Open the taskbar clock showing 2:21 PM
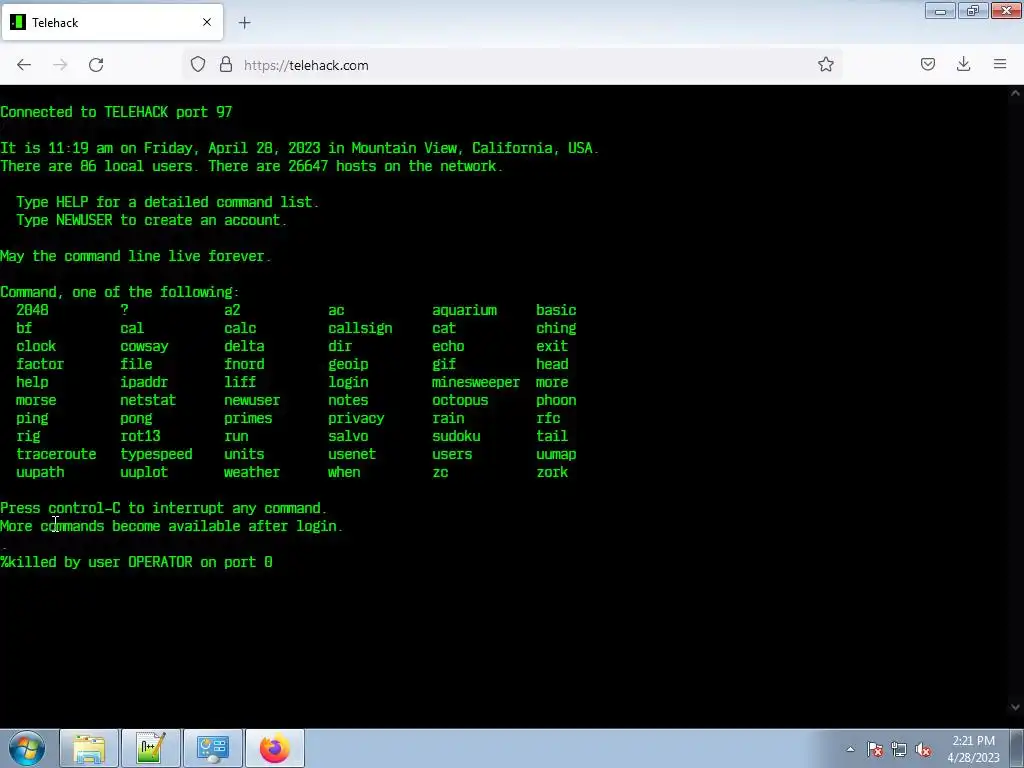 pos(973,749)
